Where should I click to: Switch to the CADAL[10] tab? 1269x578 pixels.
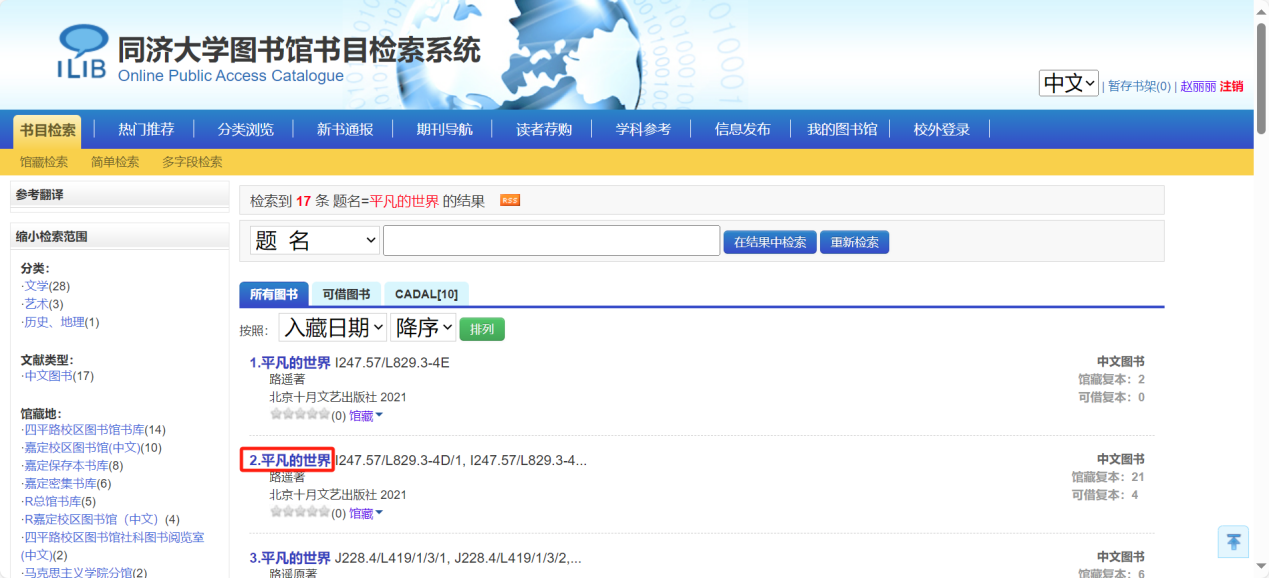pyautogui.click(x=426, y=294)
